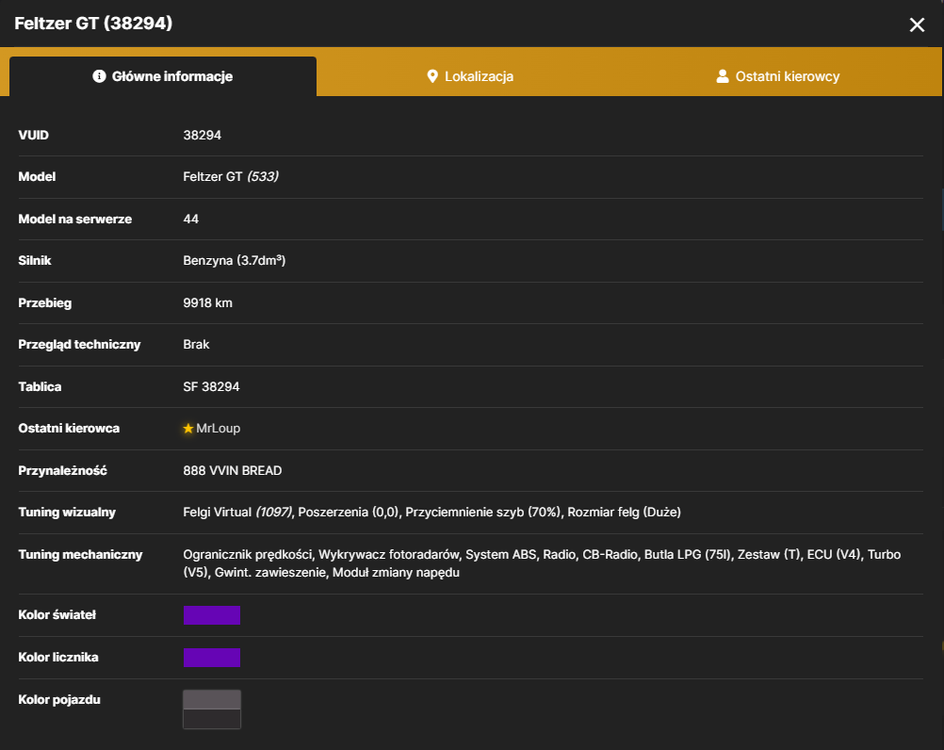The height and width of the screenshot is (750, 944).
Task: Open the Ostatni kierowcy tab
Action: point(778,76)
